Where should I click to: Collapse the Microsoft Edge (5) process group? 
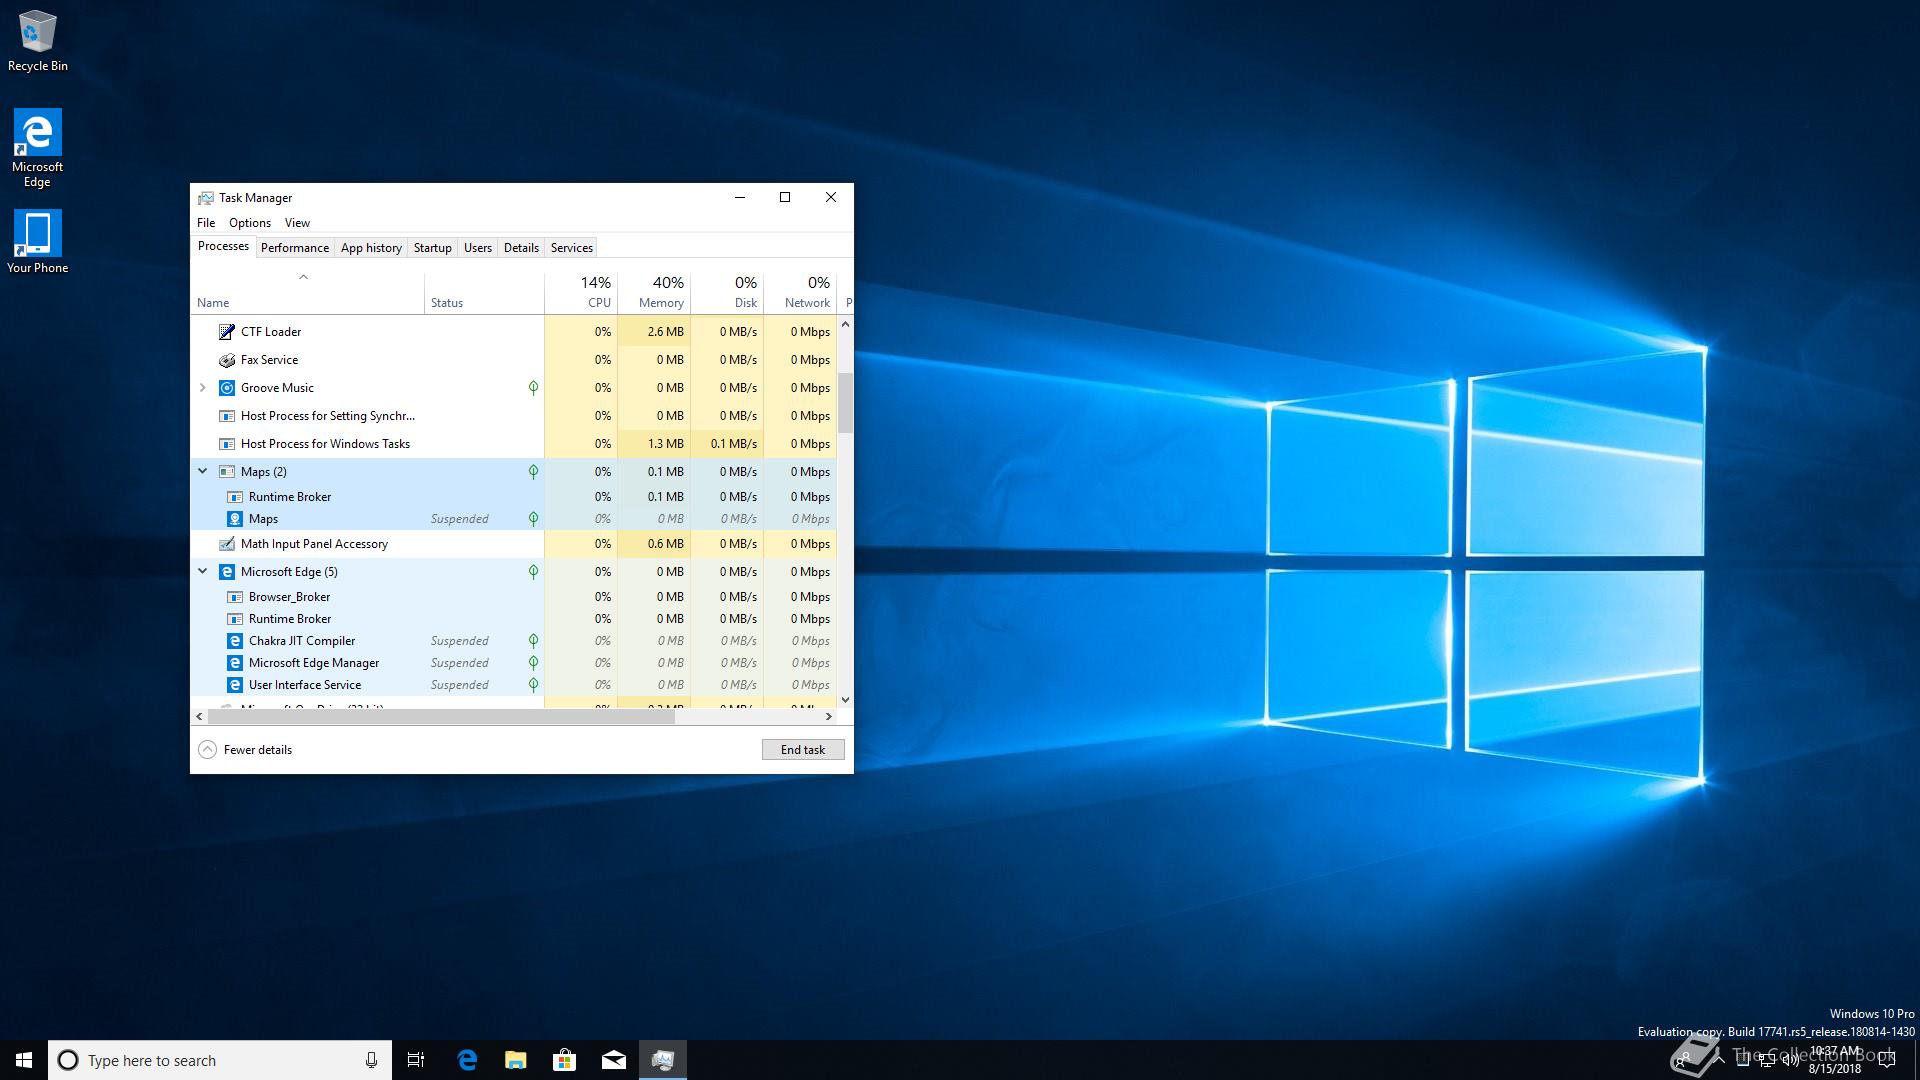tap(202, 571)
